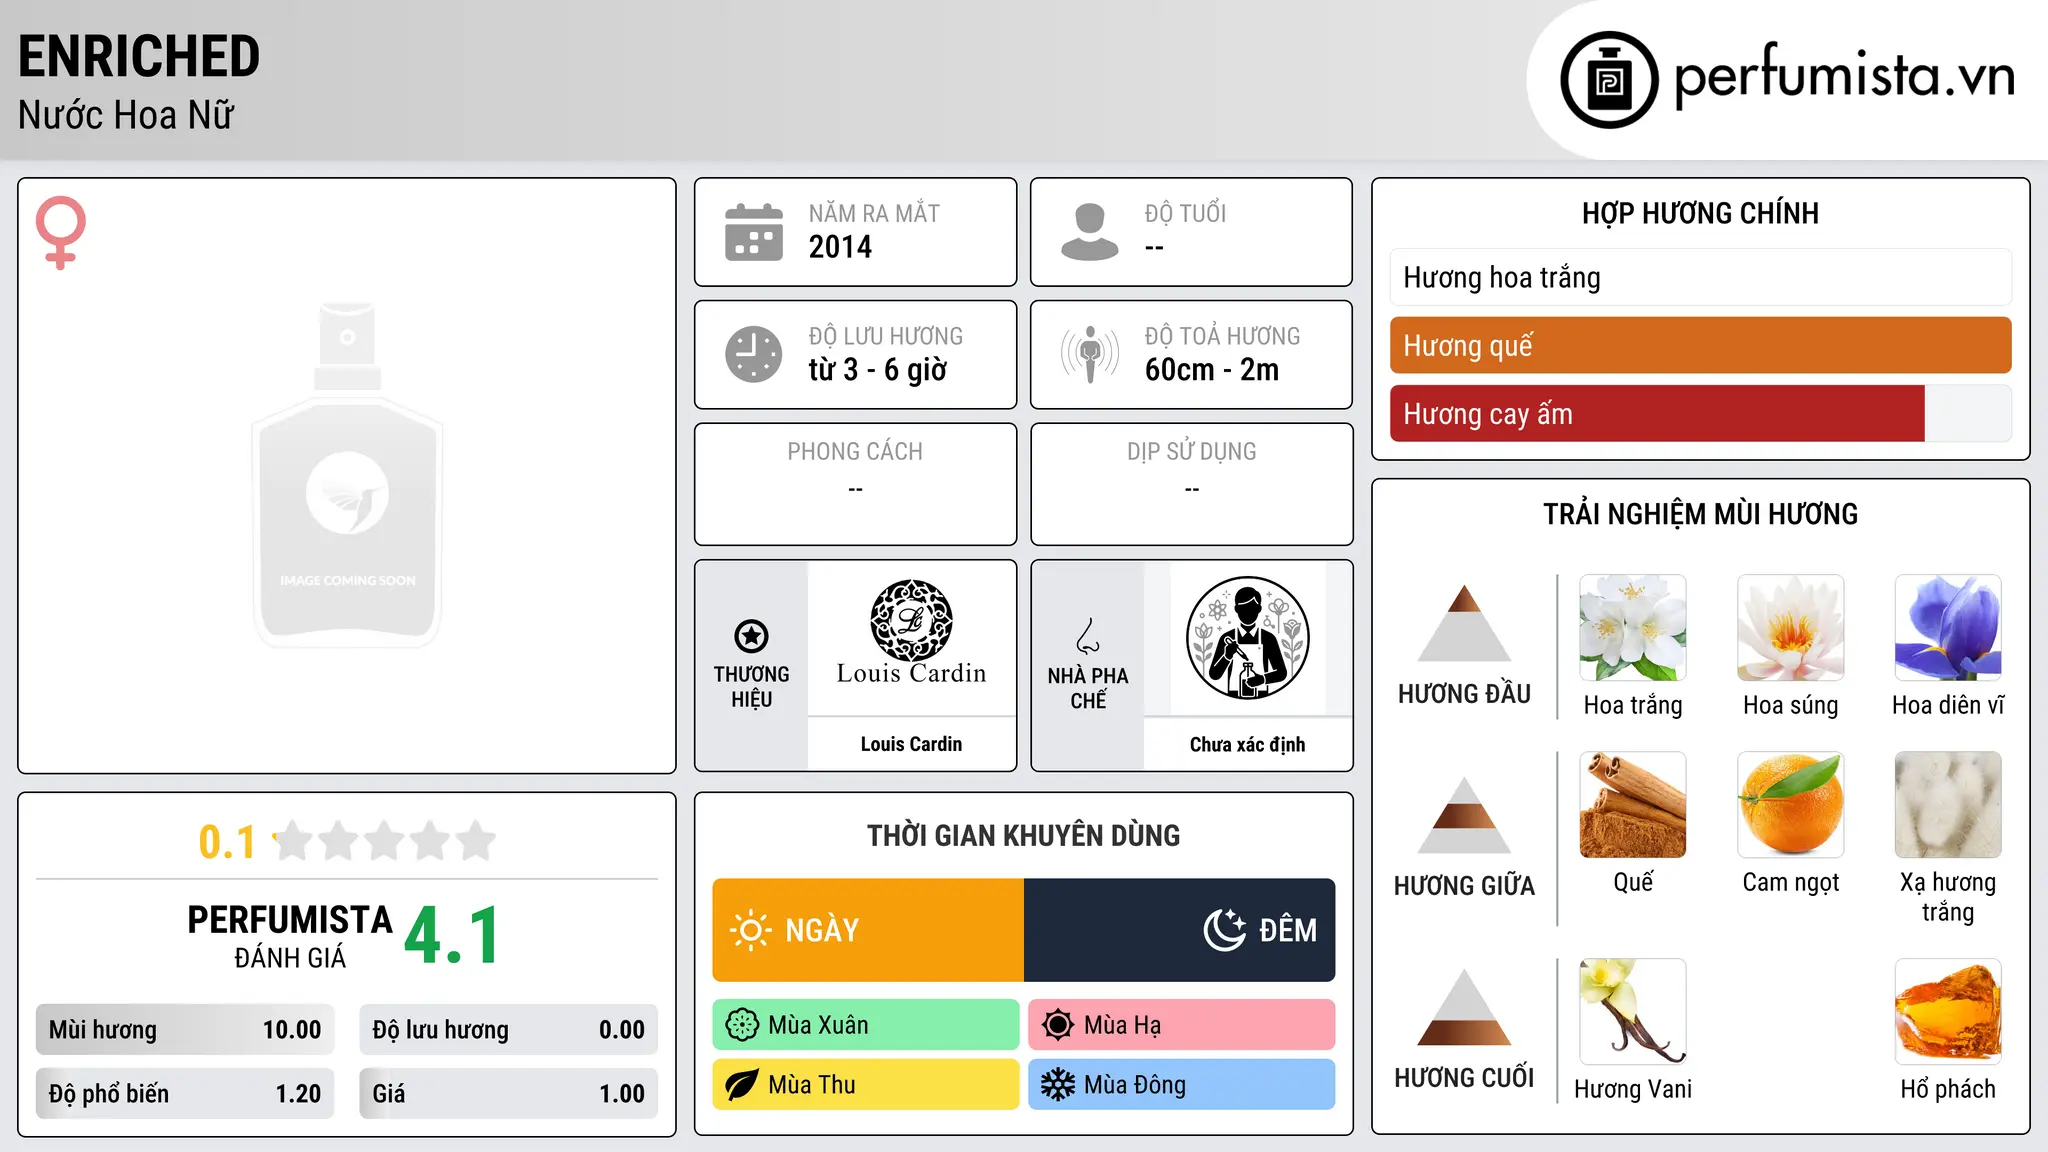
Task: Click the Chưa xác định perfumer label
Action: pyautogui.click(x=1248, y=744)
